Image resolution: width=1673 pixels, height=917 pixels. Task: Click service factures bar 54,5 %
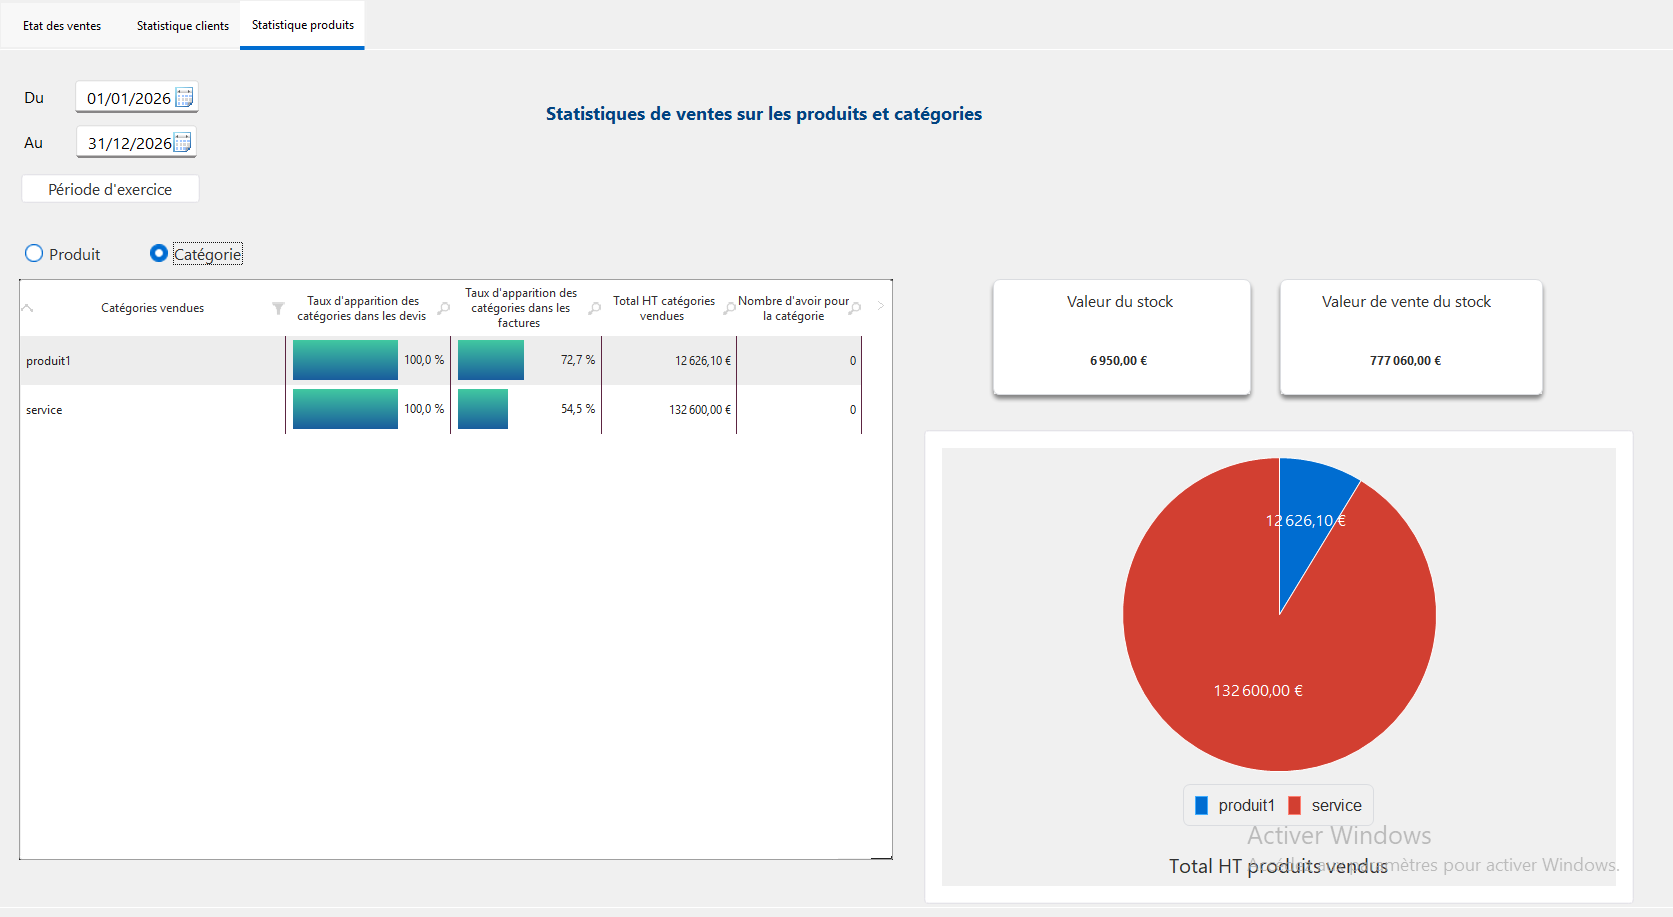point(483,409)
